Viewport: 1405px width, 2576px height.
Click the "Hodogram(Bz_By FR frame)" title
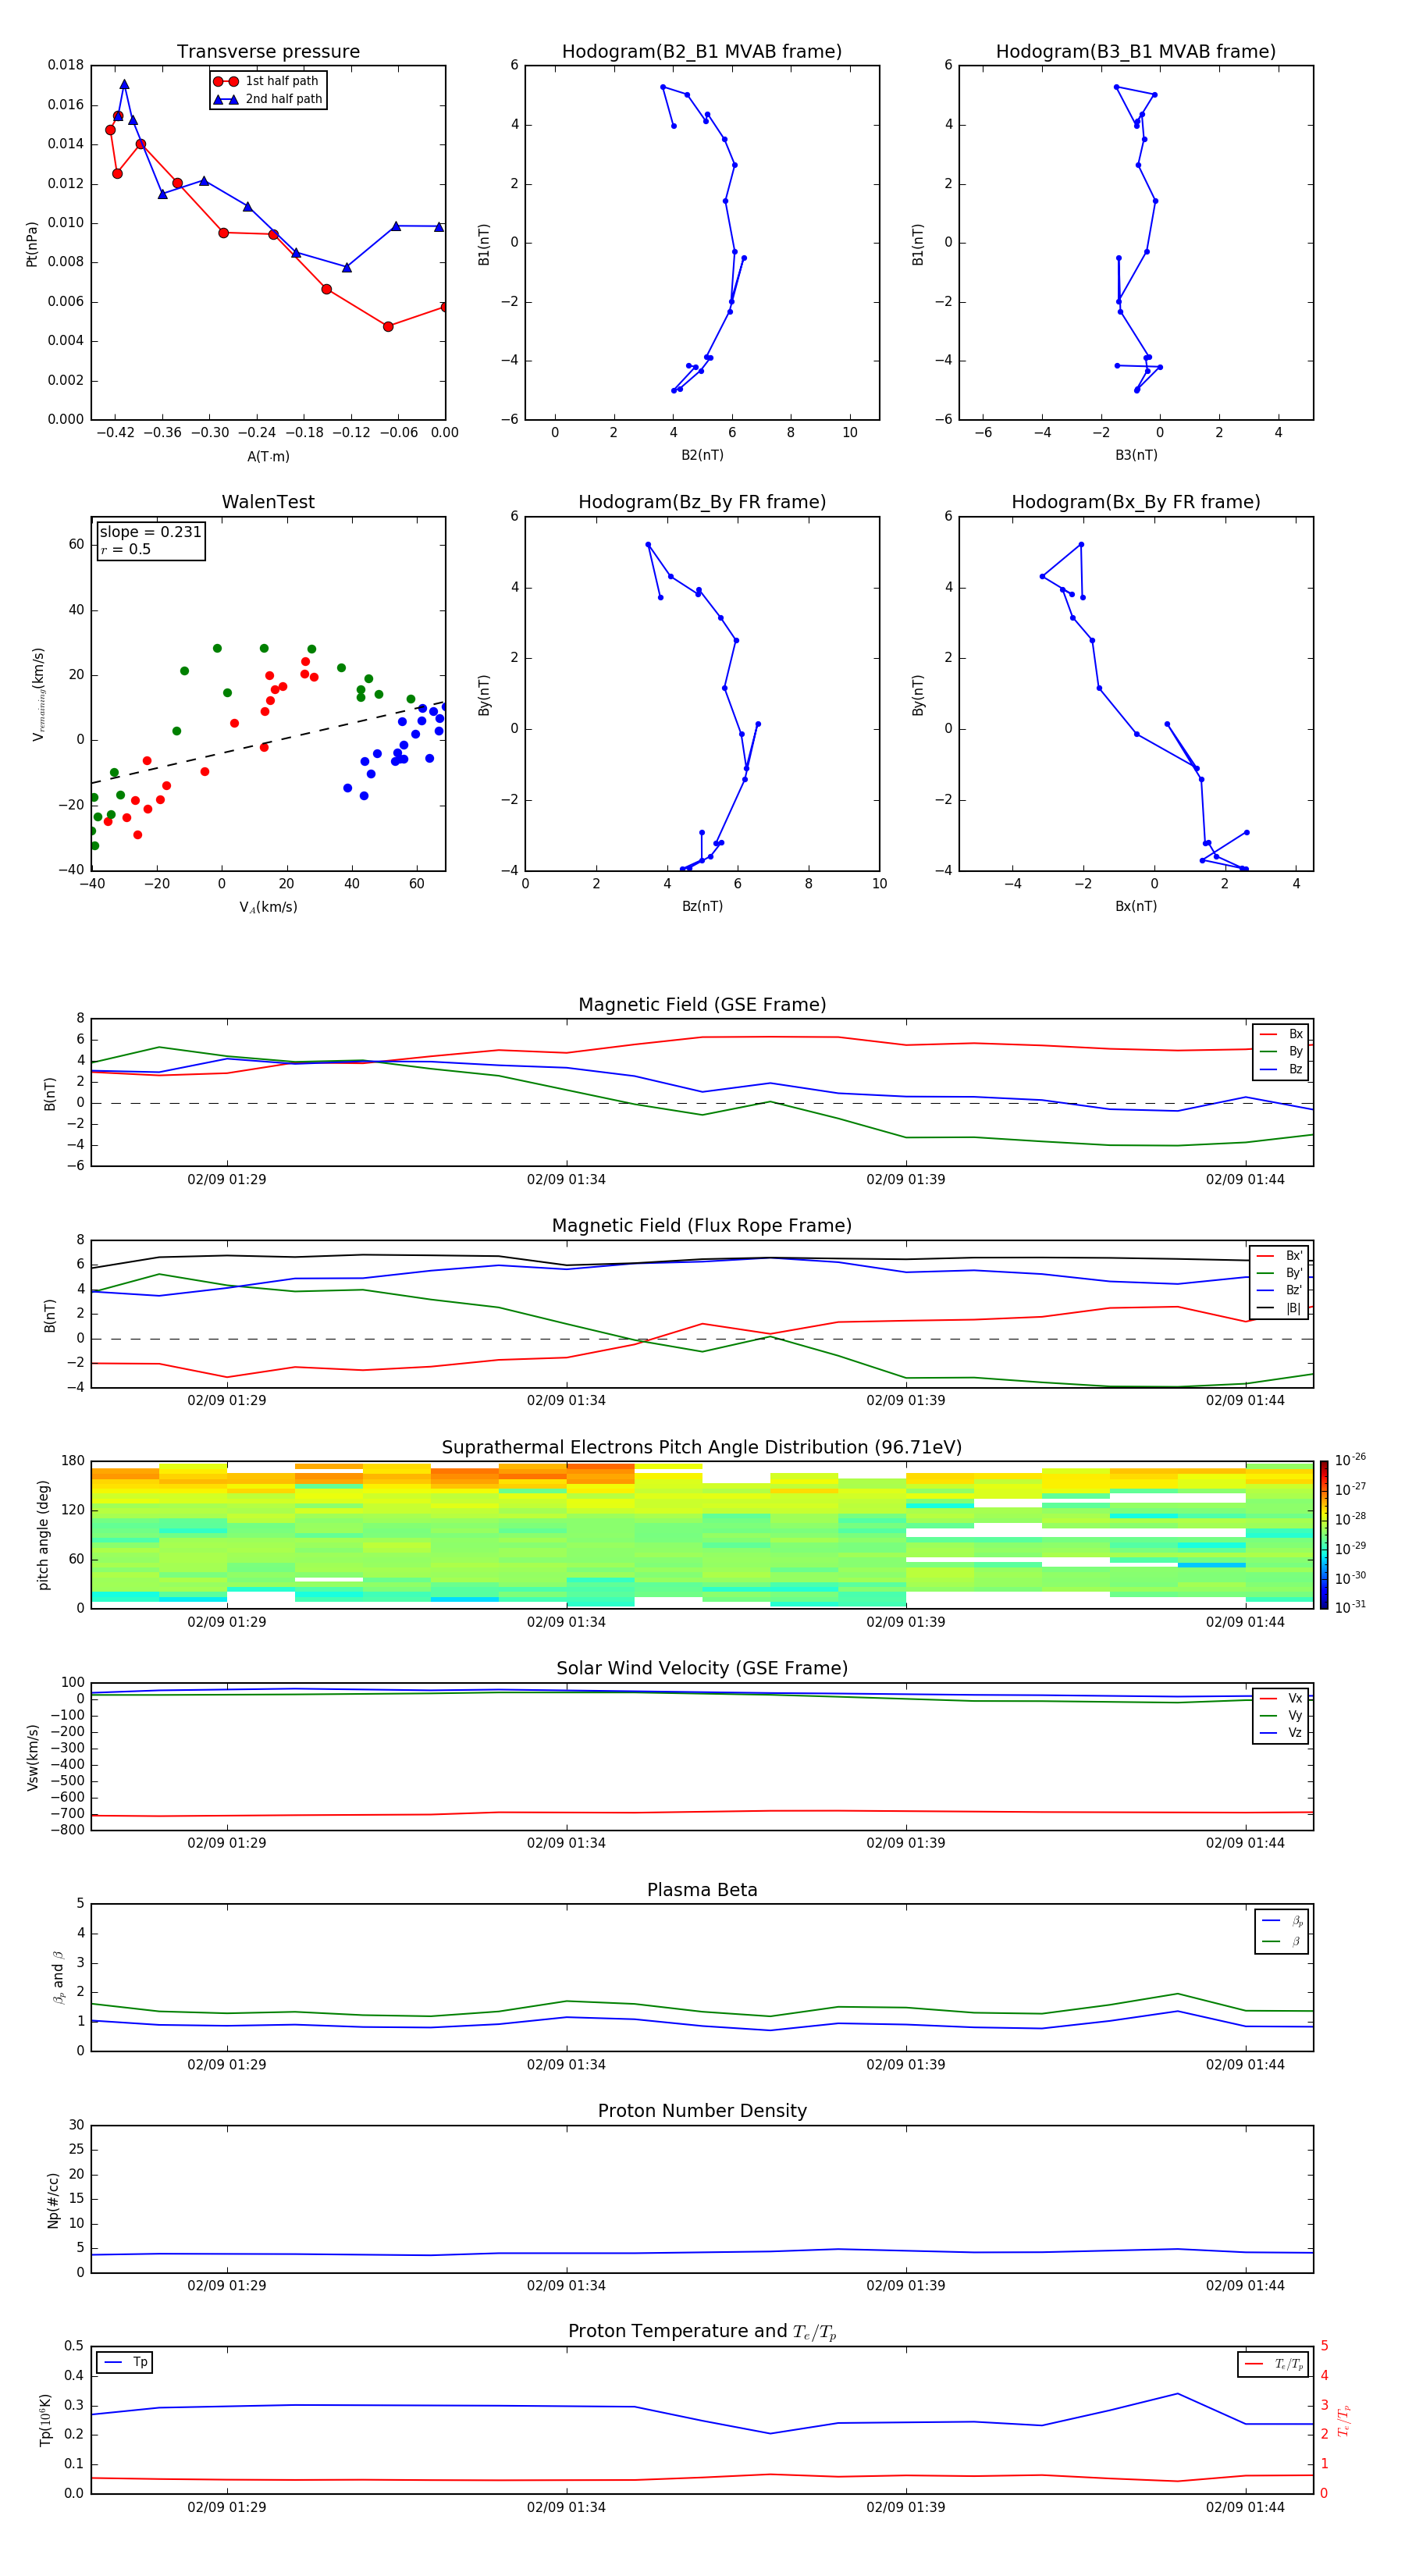point(702,502)
